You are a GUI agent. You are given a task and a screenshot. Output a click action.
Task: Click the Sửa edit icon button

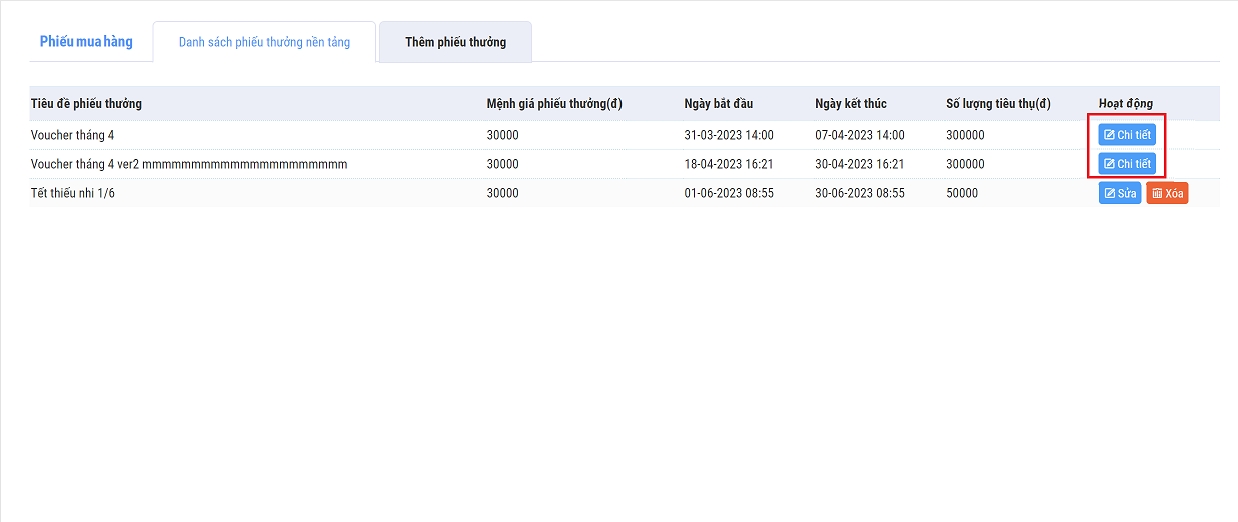click(x=1119, y=193)
